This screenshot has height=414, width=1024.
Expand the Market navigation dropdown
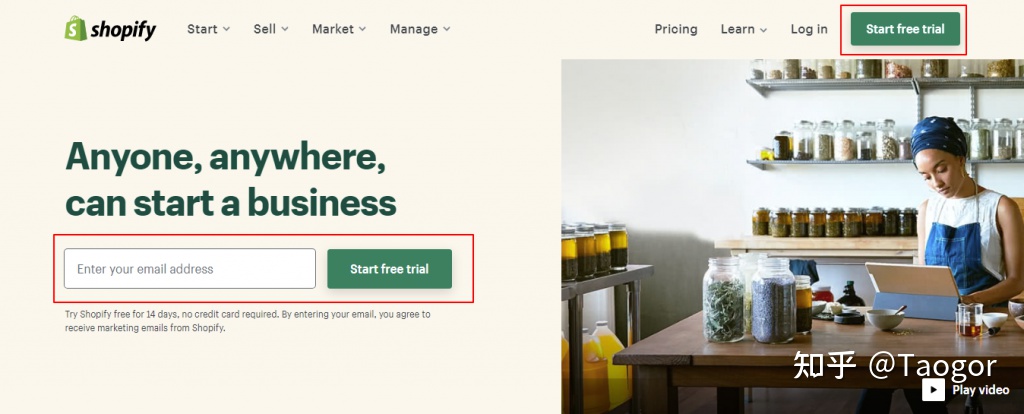(339, 29)
